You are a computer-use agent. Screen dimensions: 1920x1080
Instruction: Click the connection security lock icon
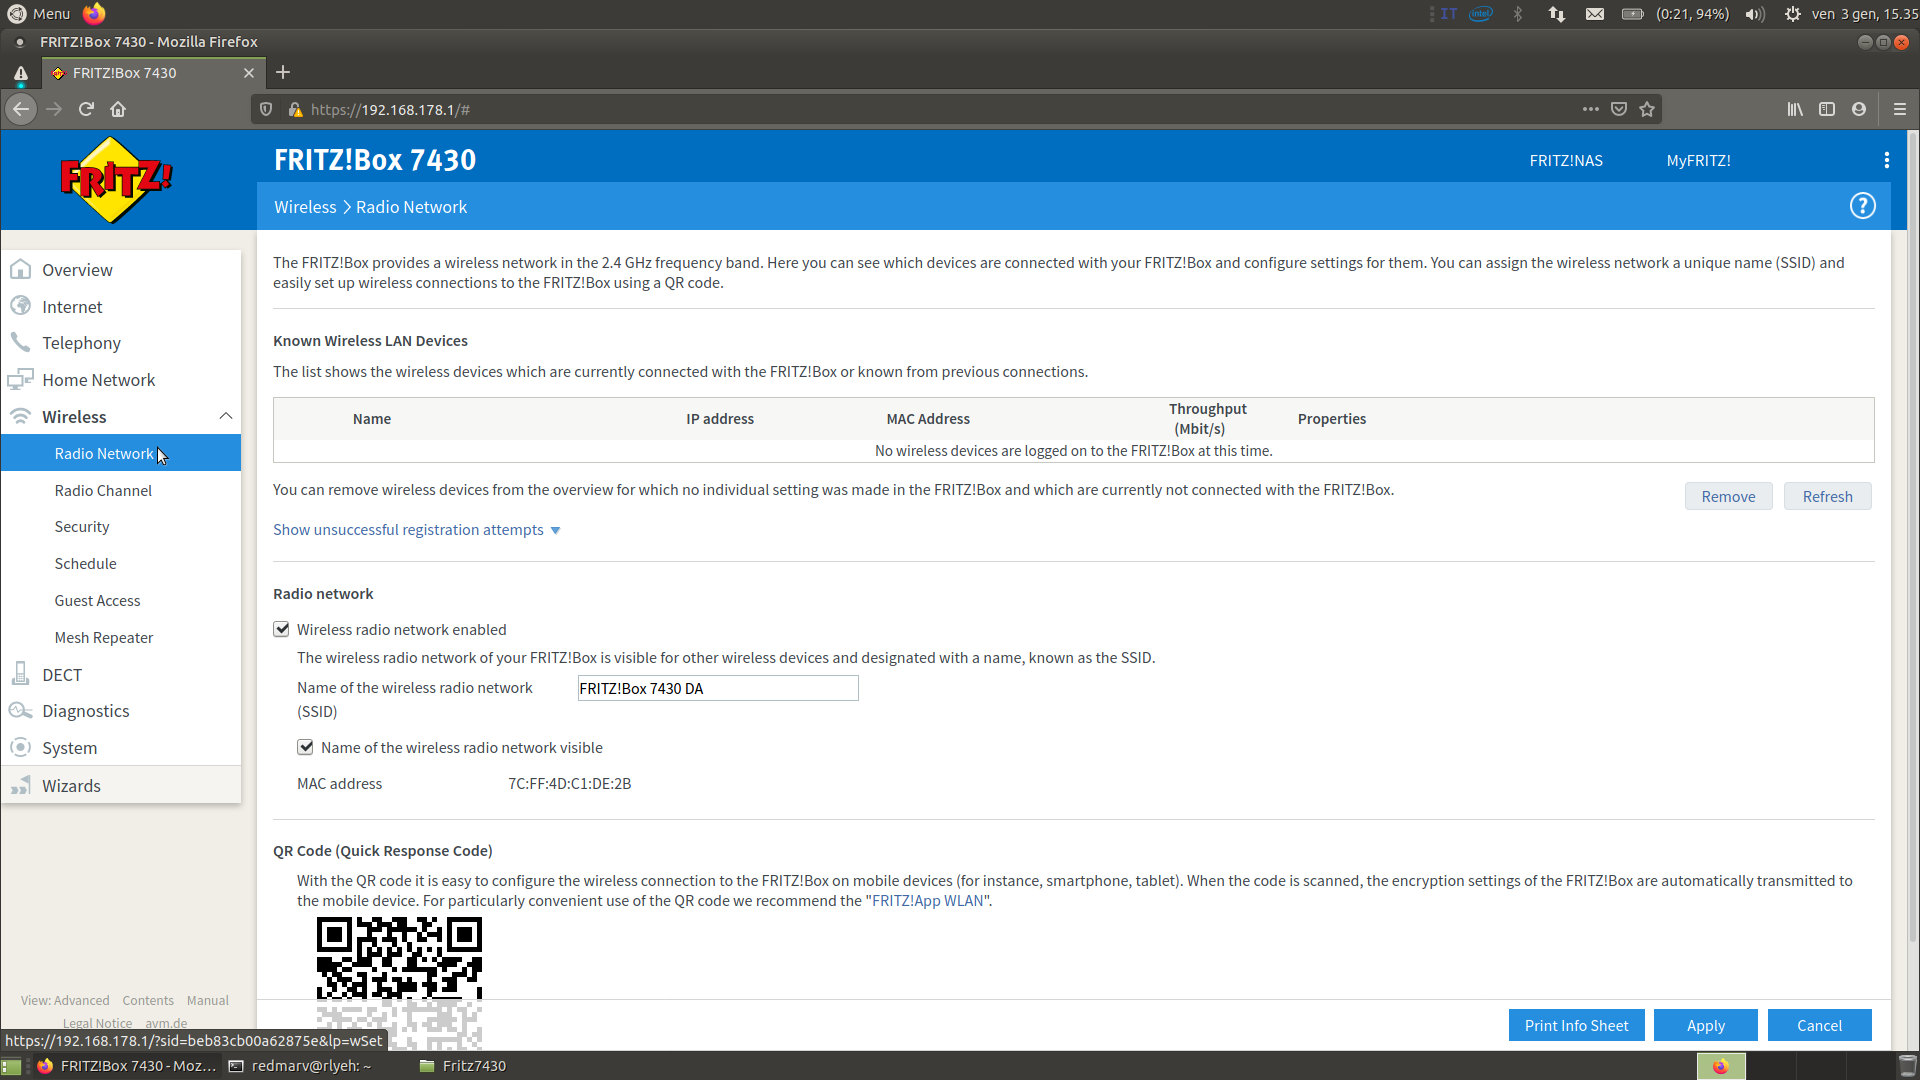coord(295,109)
